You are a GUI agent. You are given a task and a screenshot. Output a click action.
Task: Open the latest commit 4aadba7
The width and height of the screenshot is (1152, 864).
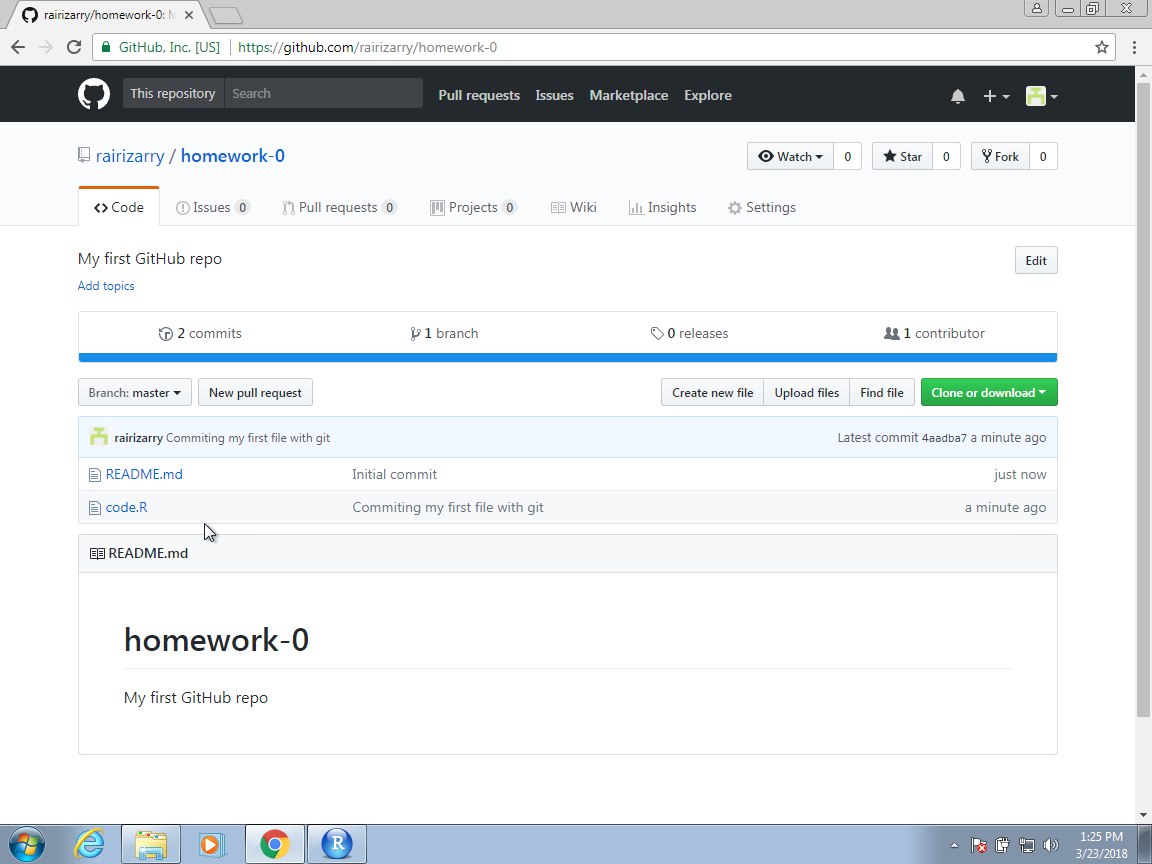[944, 438]
